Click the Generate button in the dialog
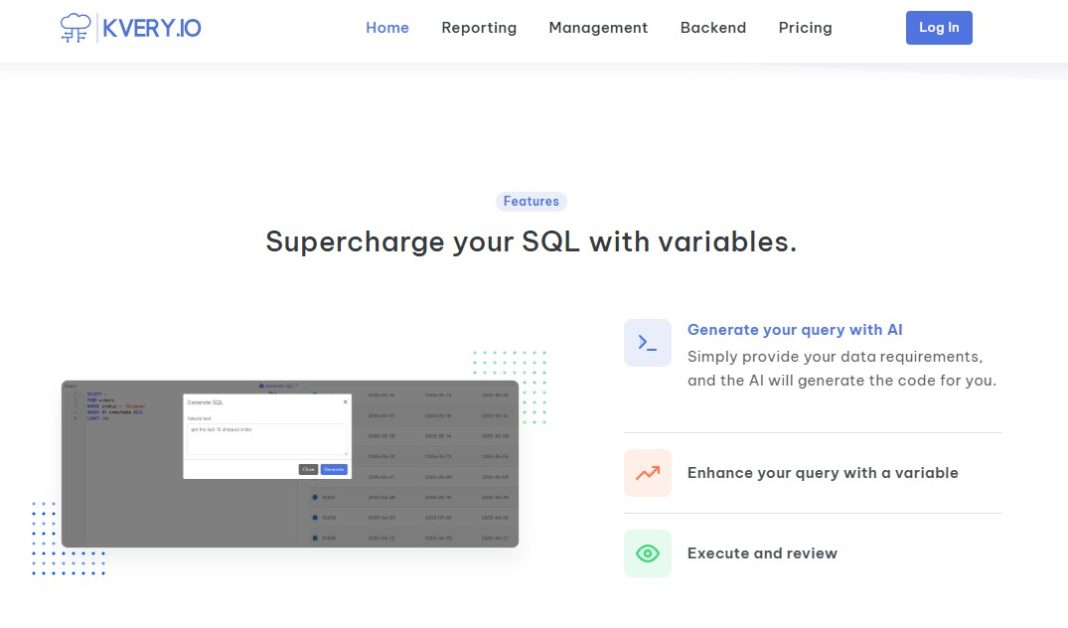 point(334,469)
